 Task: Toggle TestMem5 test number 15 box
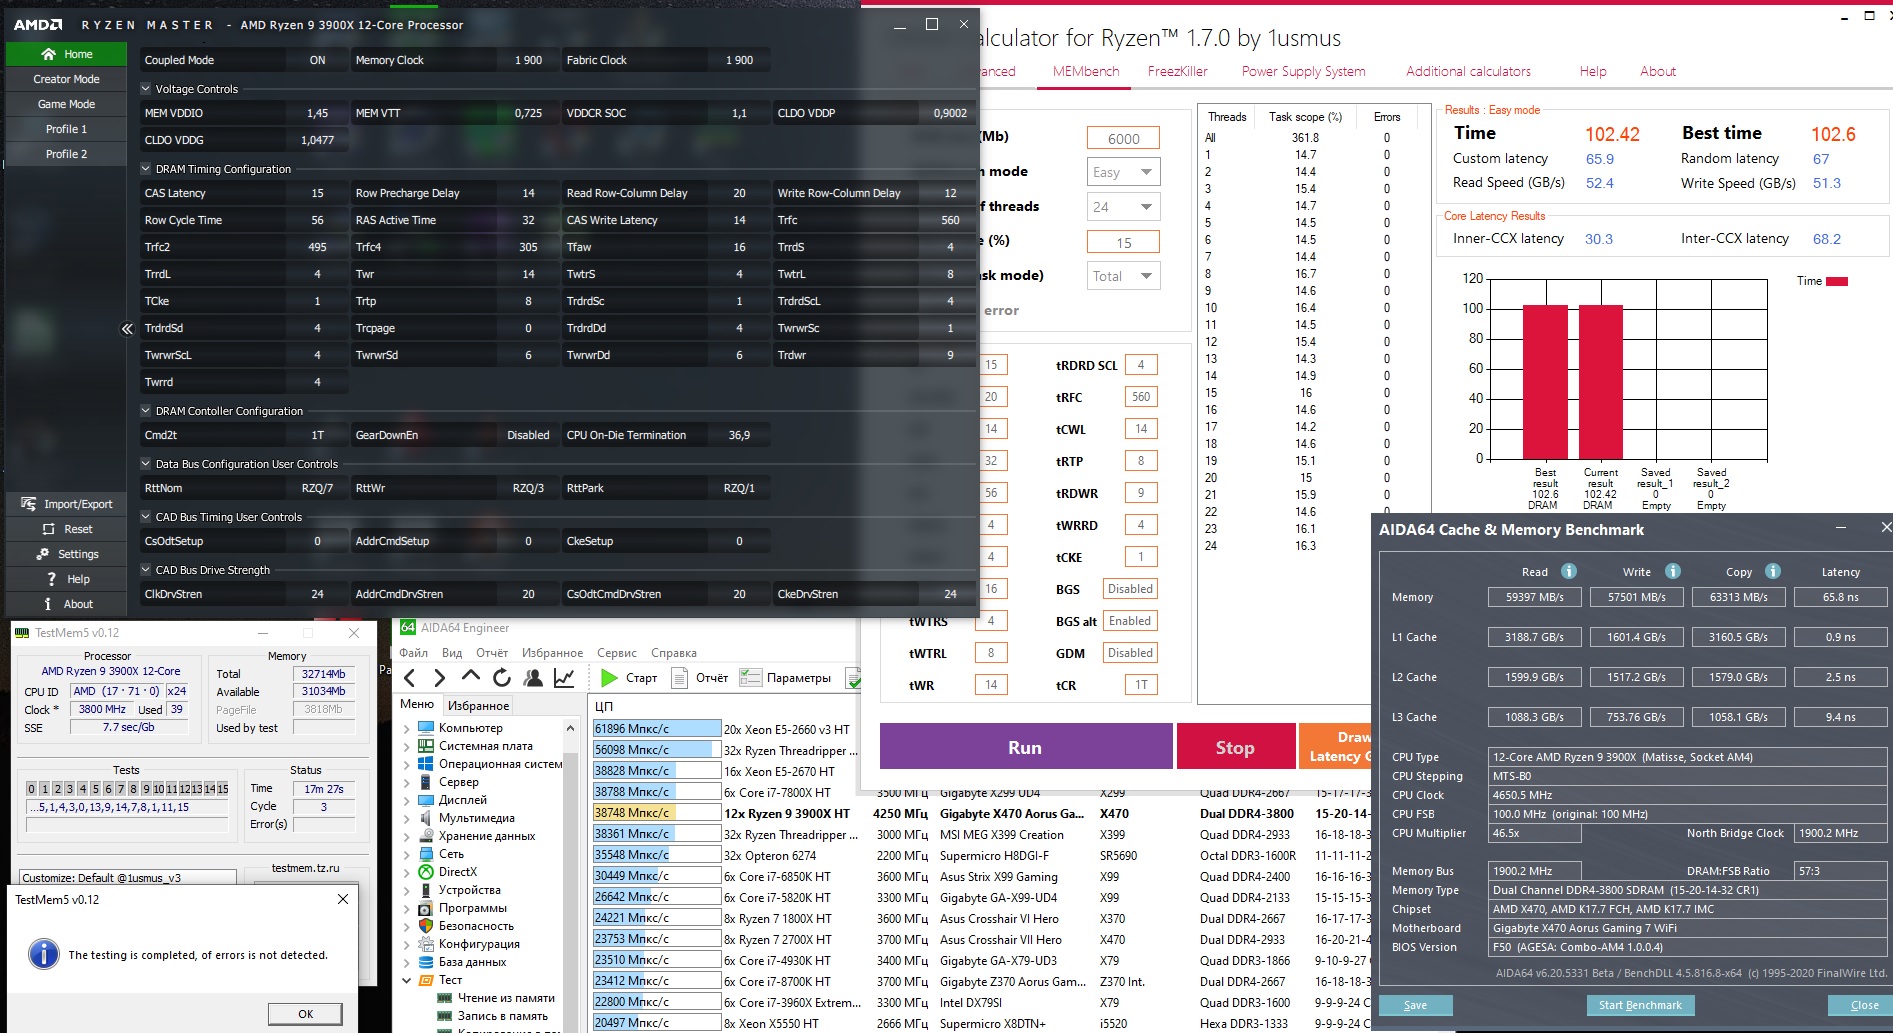point(223,789)
